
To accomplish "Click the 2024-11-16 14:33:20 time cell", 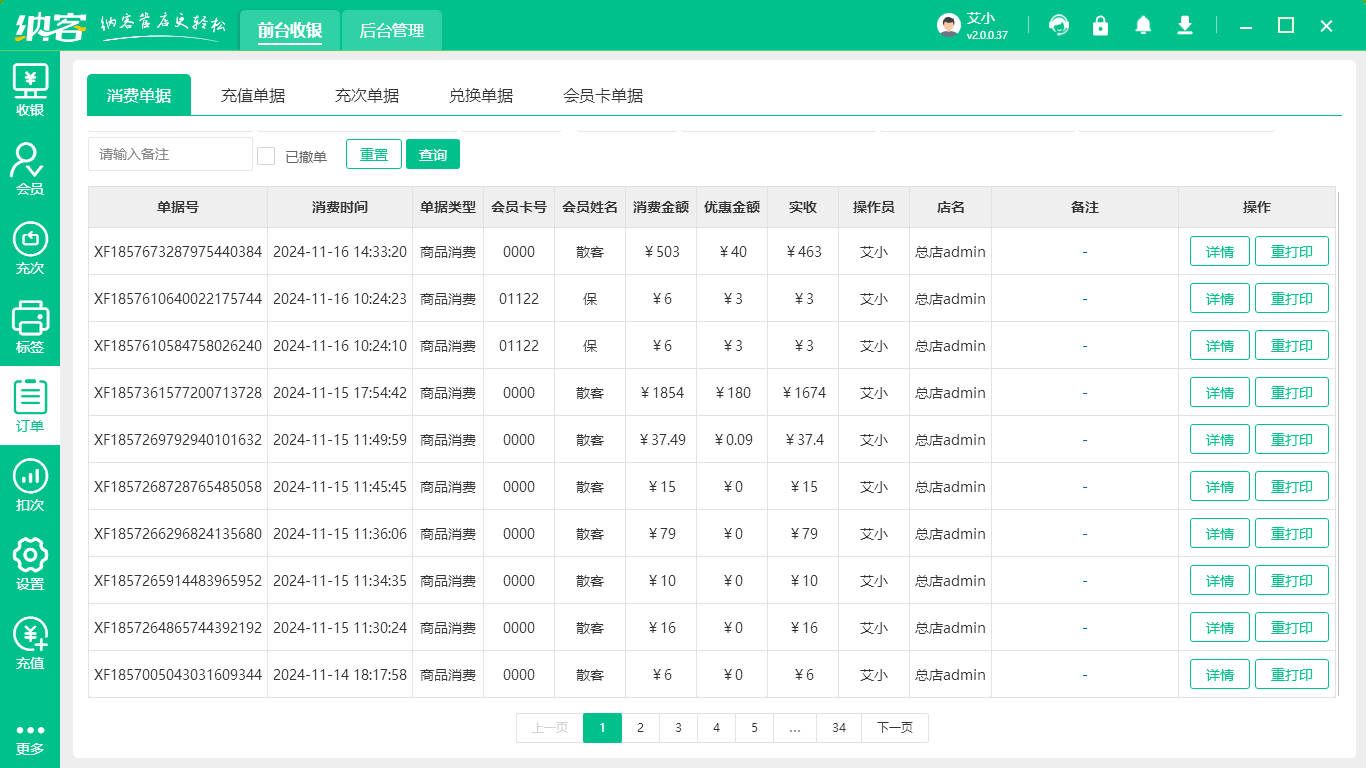I will 340,252.
